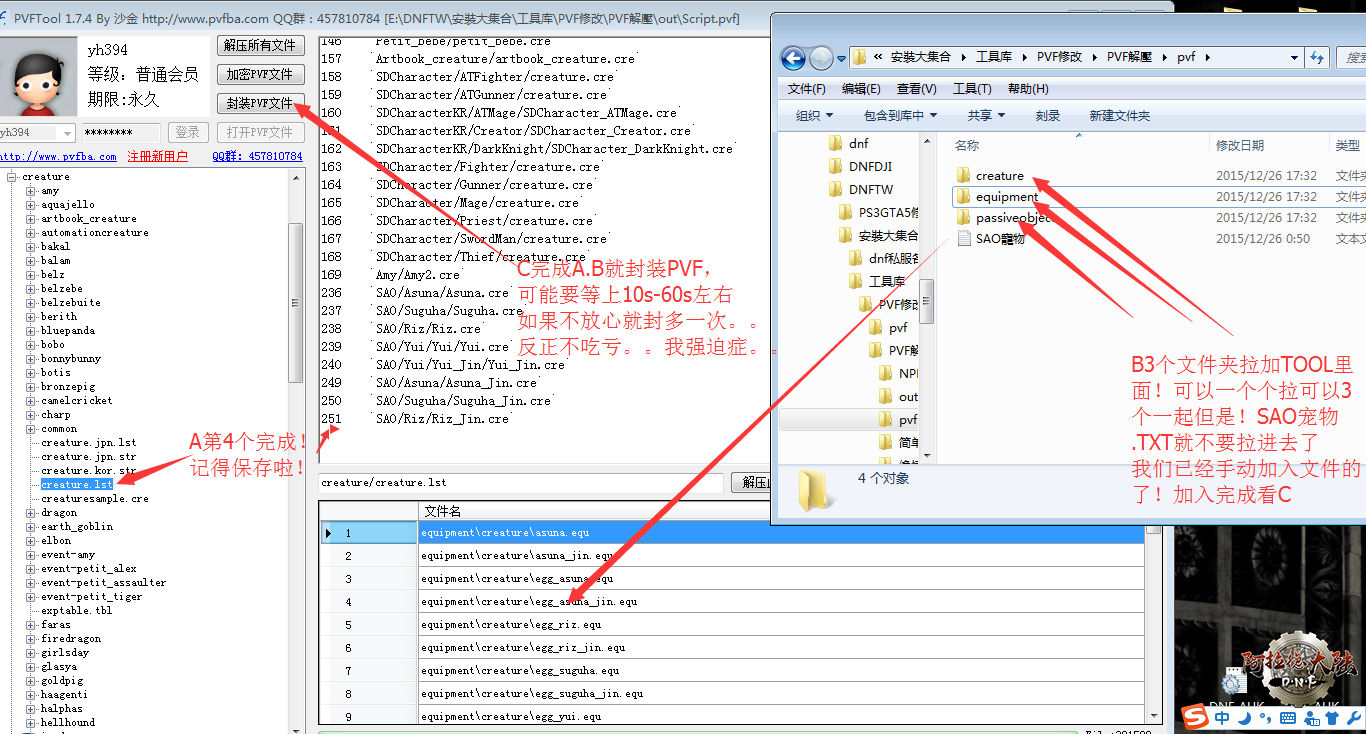The width and height of the screenshot is (1366, 734).
Task: Expand the artbook_creature tree node
Action: click(x=31, y=219)
